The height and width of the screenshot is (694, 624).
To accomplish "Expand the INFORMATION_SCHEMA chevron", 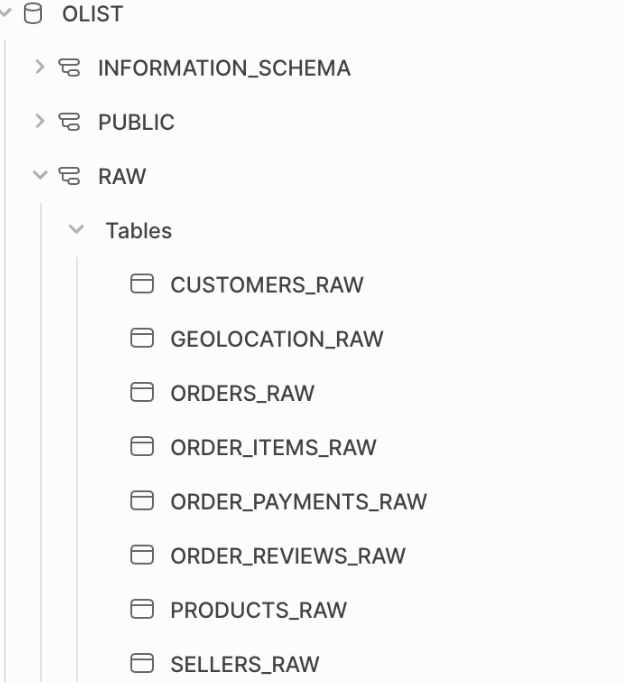I will (40, 67).
